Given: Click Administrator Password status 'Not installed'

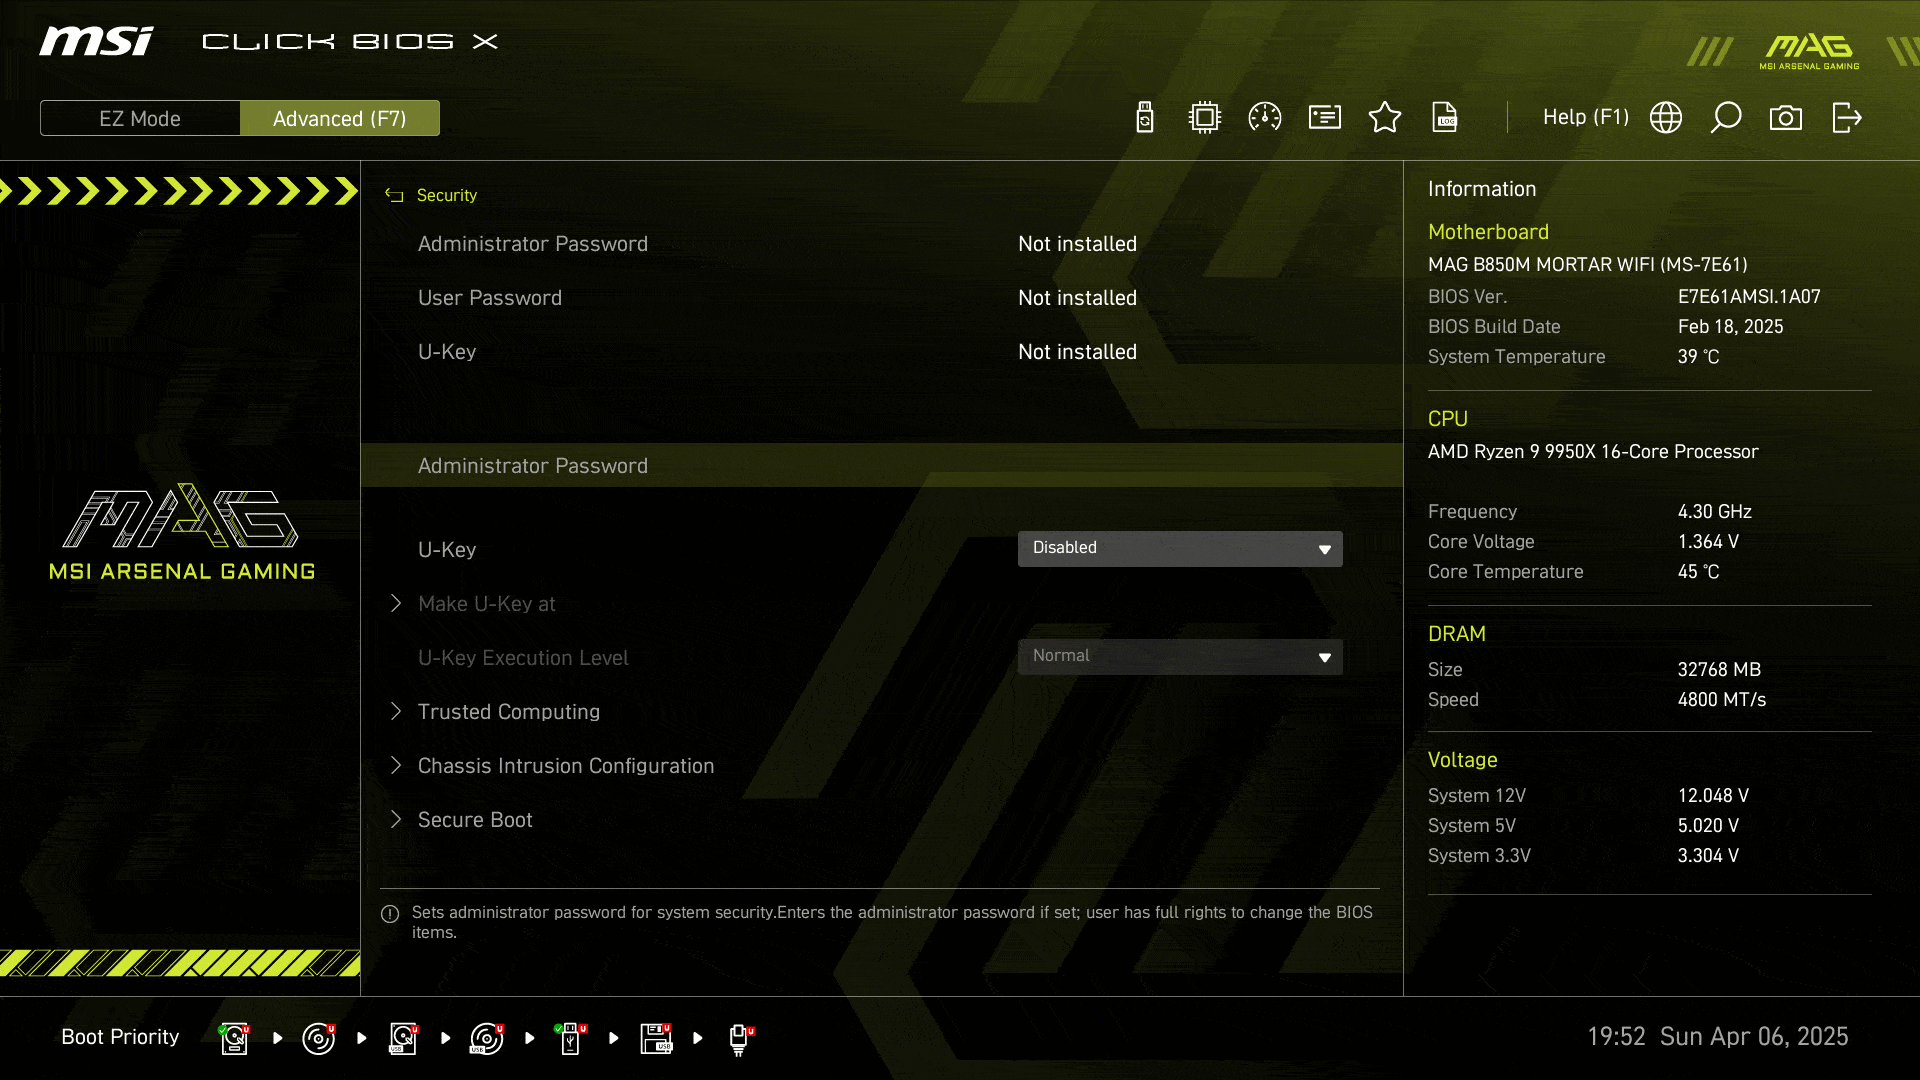Looking at the screenshot, I should (x=1077, y=244).
